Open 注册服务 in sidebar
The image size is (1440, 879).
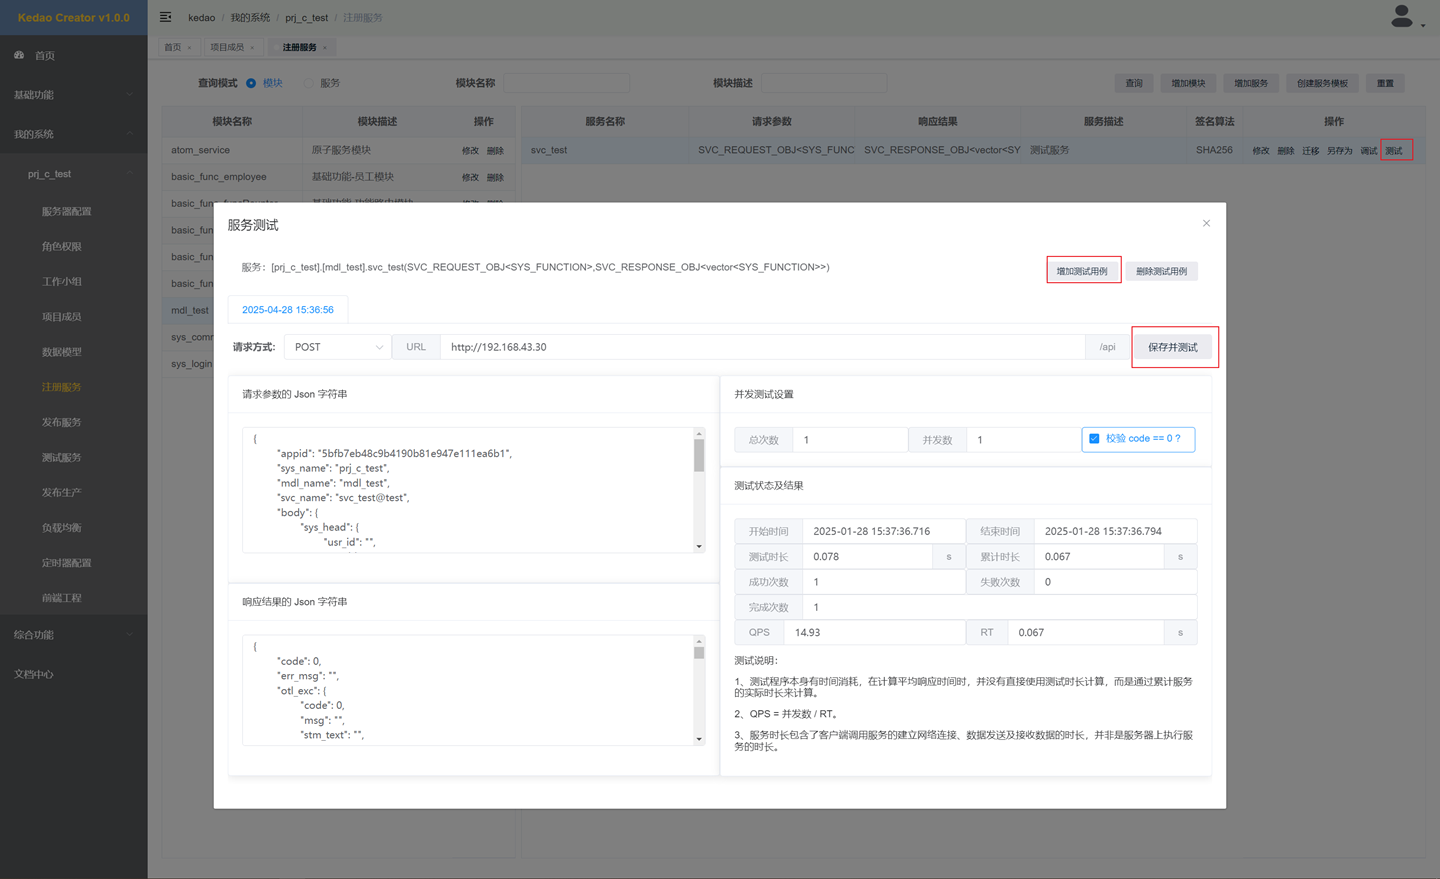(62, 387)
